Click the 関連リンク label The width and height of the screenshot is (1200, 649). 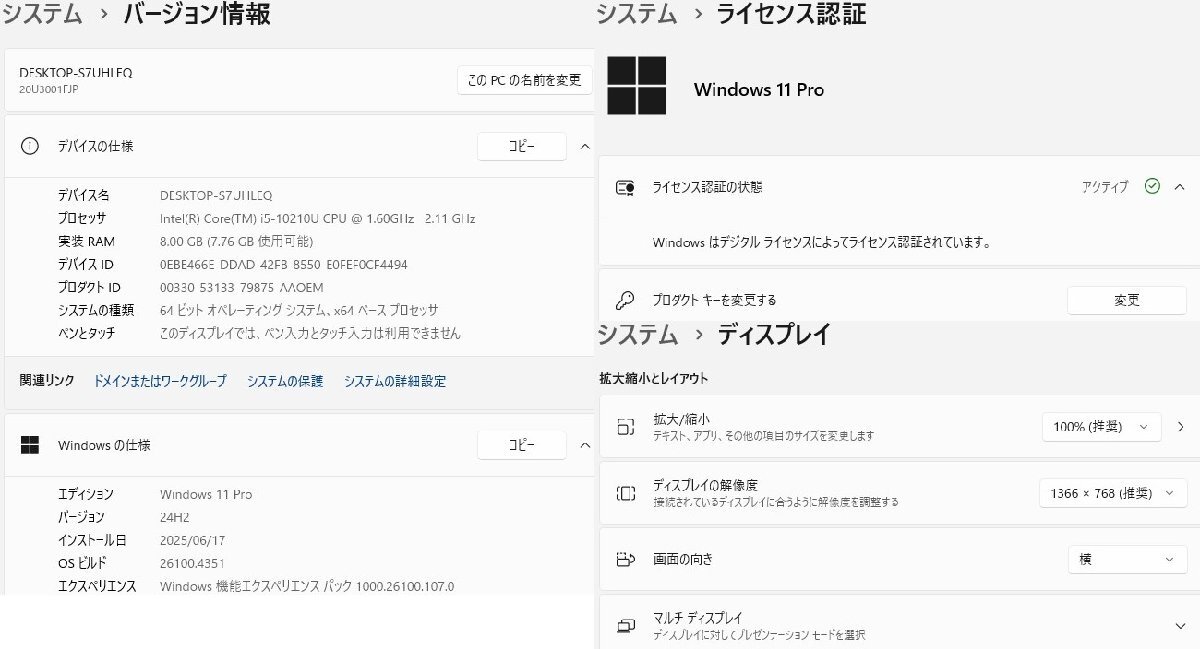click(x=47, y=380)
